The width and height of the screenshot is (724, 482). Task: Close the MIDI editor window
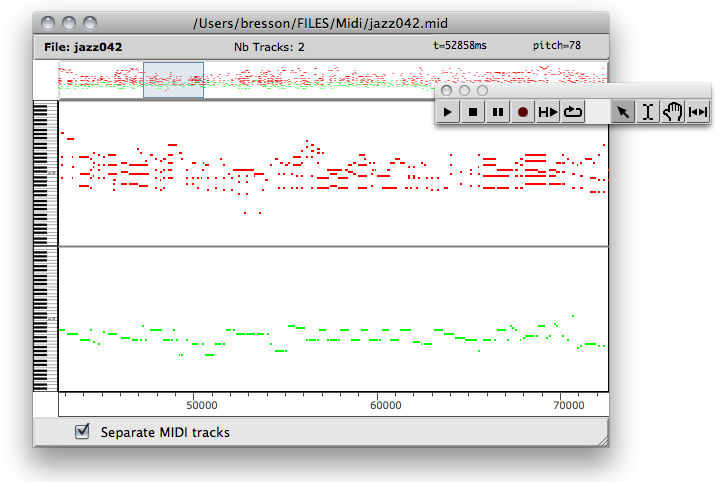48,23
